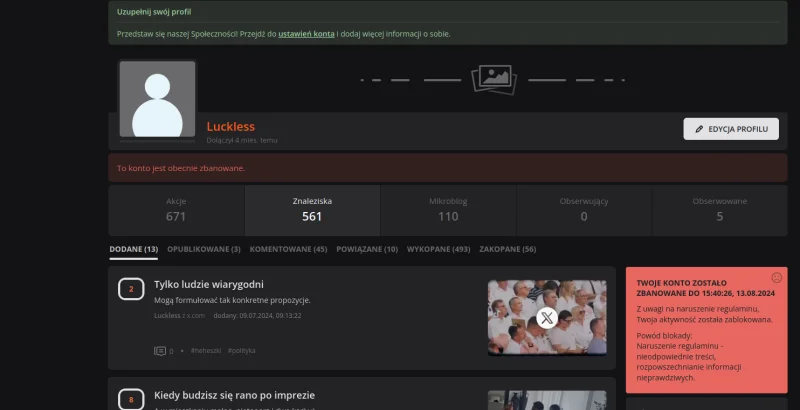Click the banner image placeholder icon
This screenshot has width=800, height=410.
click(x=493, y=79)
